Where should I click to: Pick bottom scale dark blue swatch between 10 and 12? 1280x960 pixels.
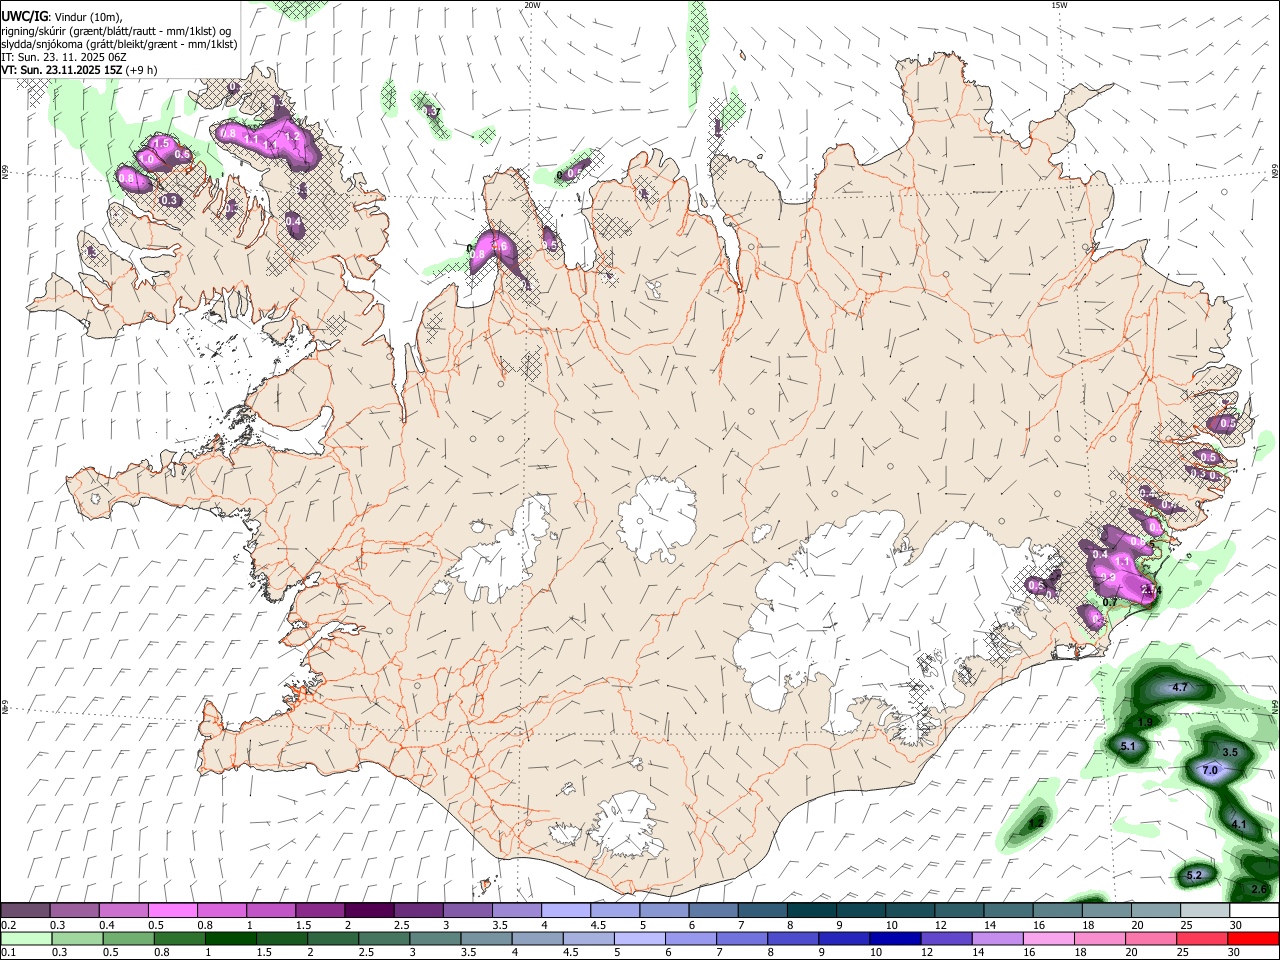[893, 939]
